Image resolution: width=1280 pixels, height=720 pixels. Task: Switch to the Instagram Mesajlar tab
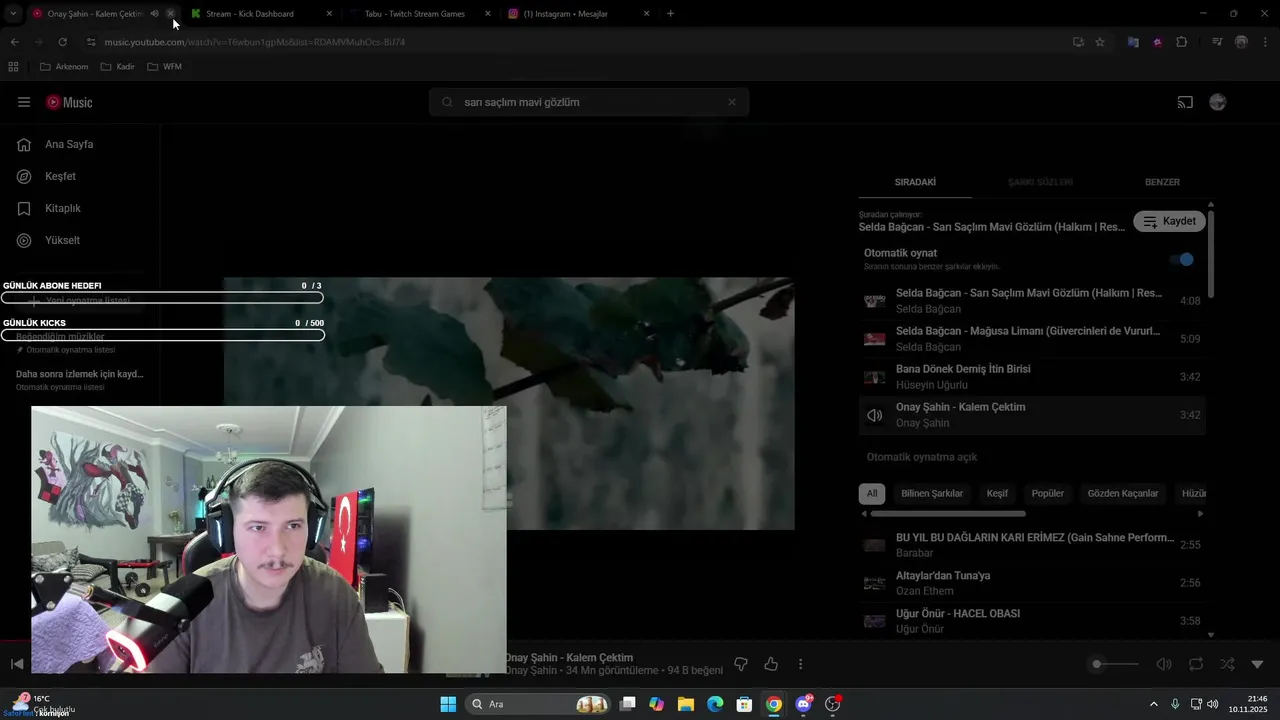[x=578, y=14]
